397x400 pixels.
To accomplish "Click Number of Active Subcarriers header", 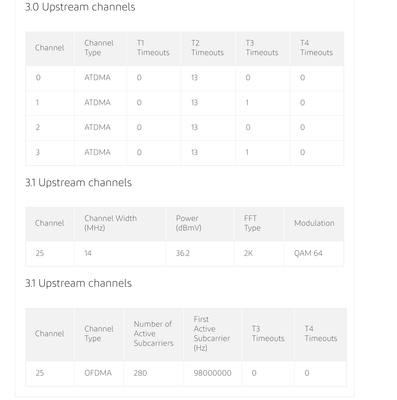I will point(154,334).
